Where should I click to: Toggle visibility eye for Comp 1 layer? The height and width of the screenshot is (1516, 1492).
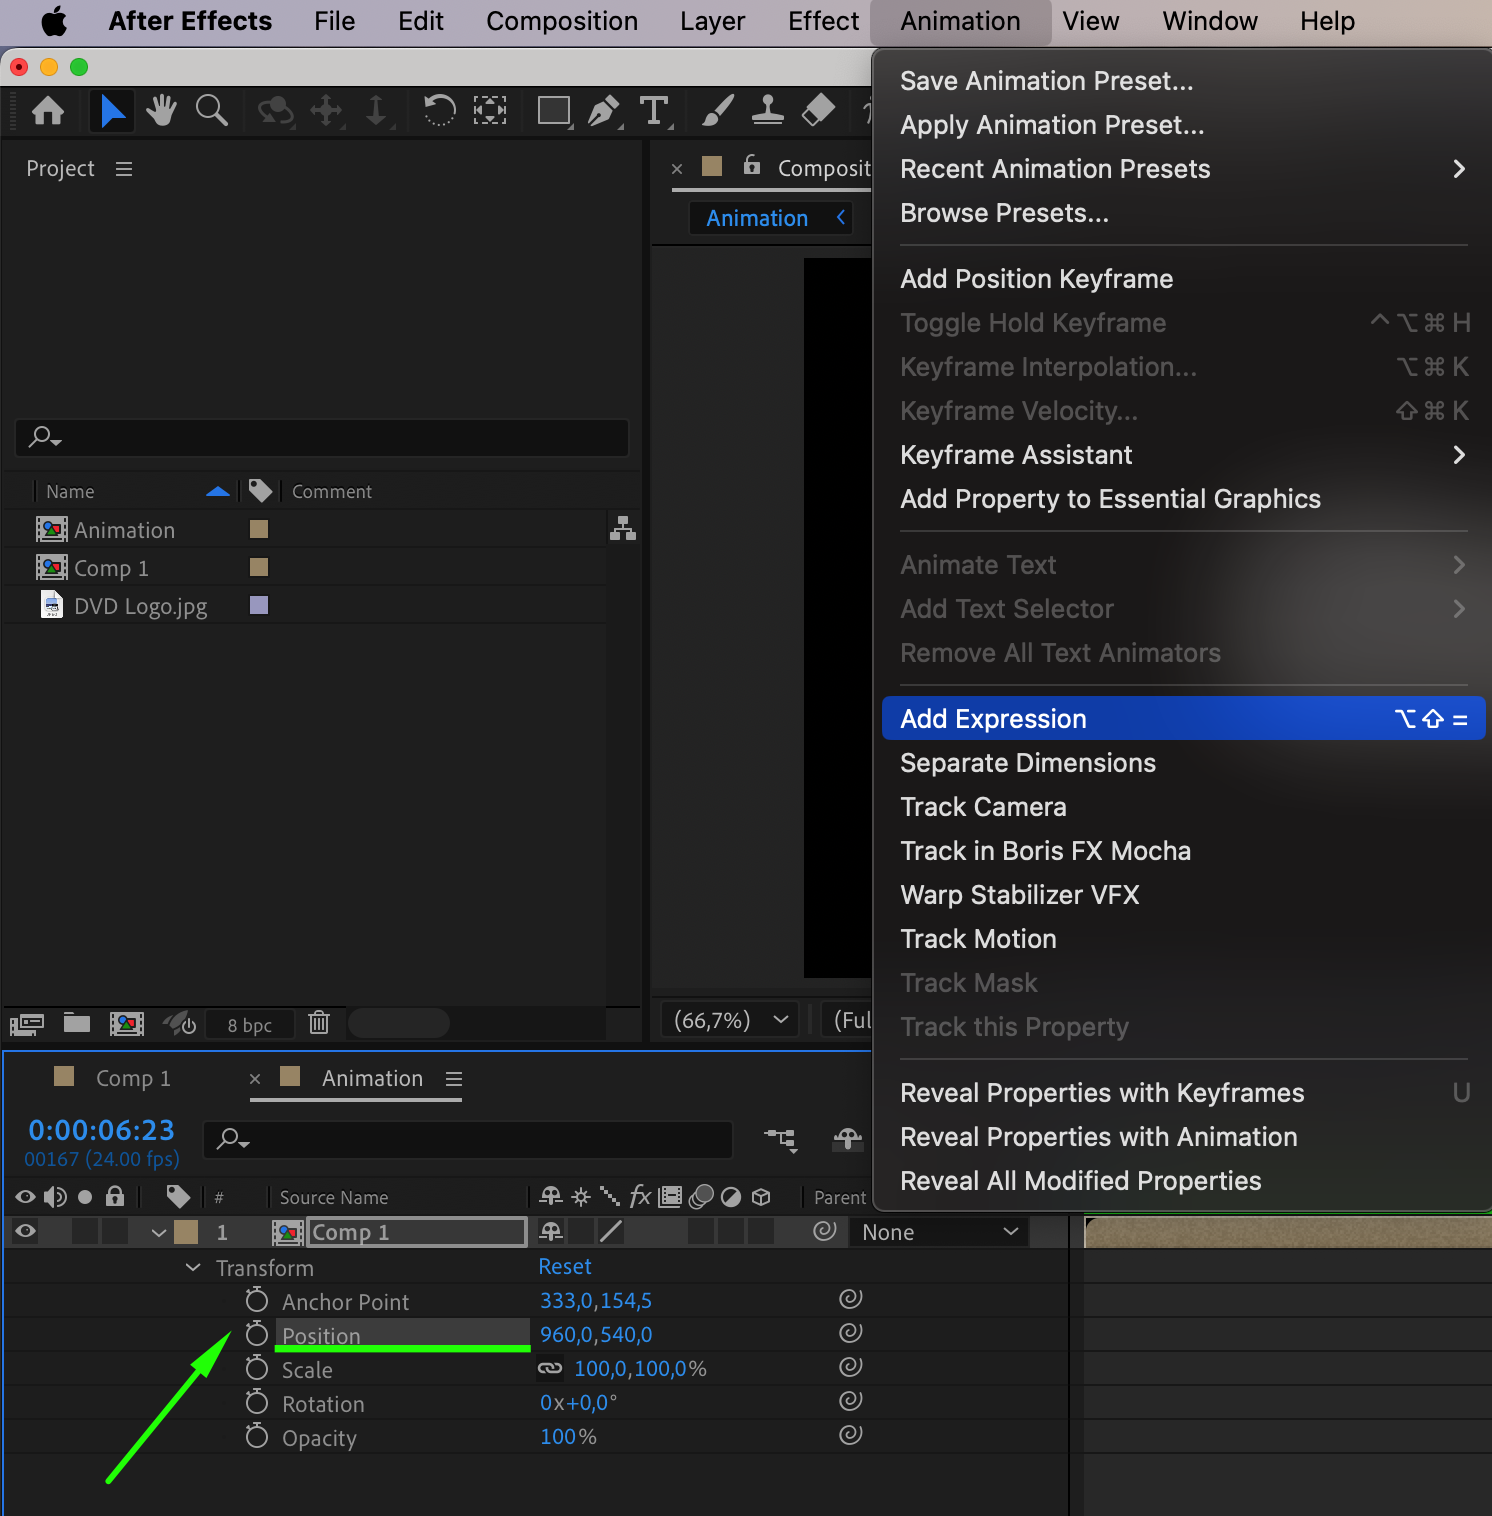[26, 1232]
